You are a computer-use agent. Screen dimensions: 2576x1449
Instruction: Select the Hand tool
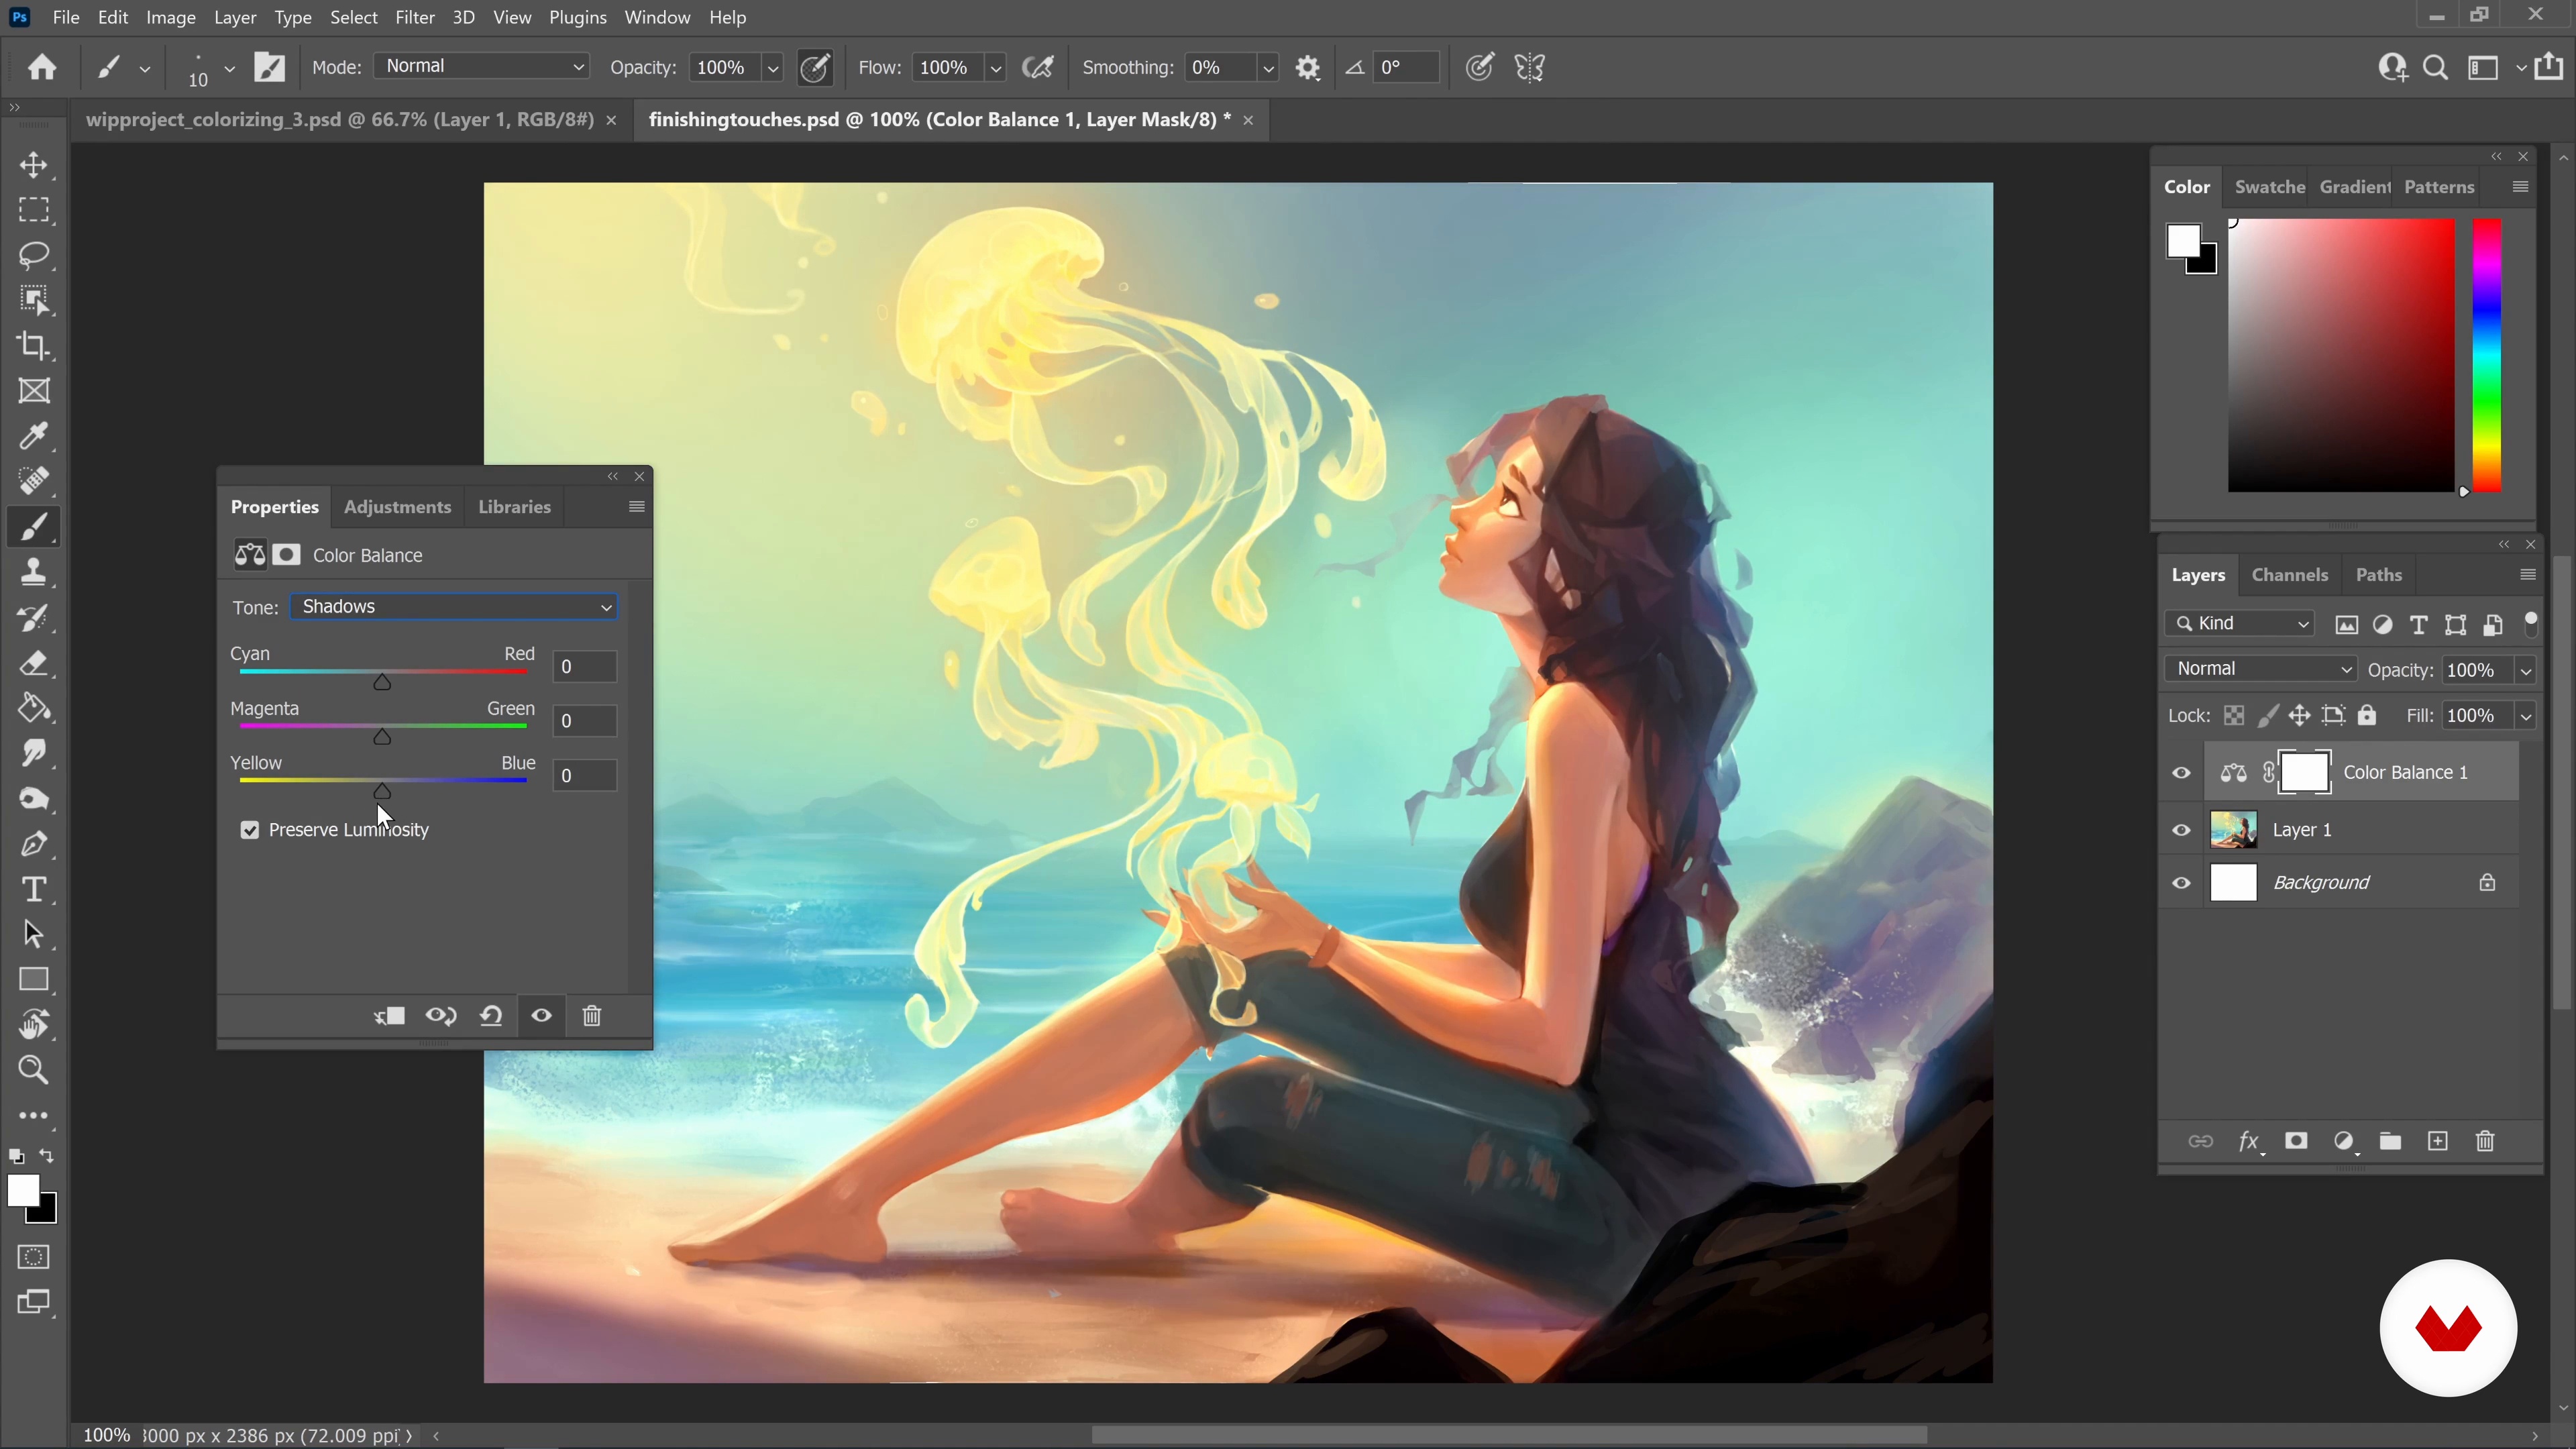34,1025
